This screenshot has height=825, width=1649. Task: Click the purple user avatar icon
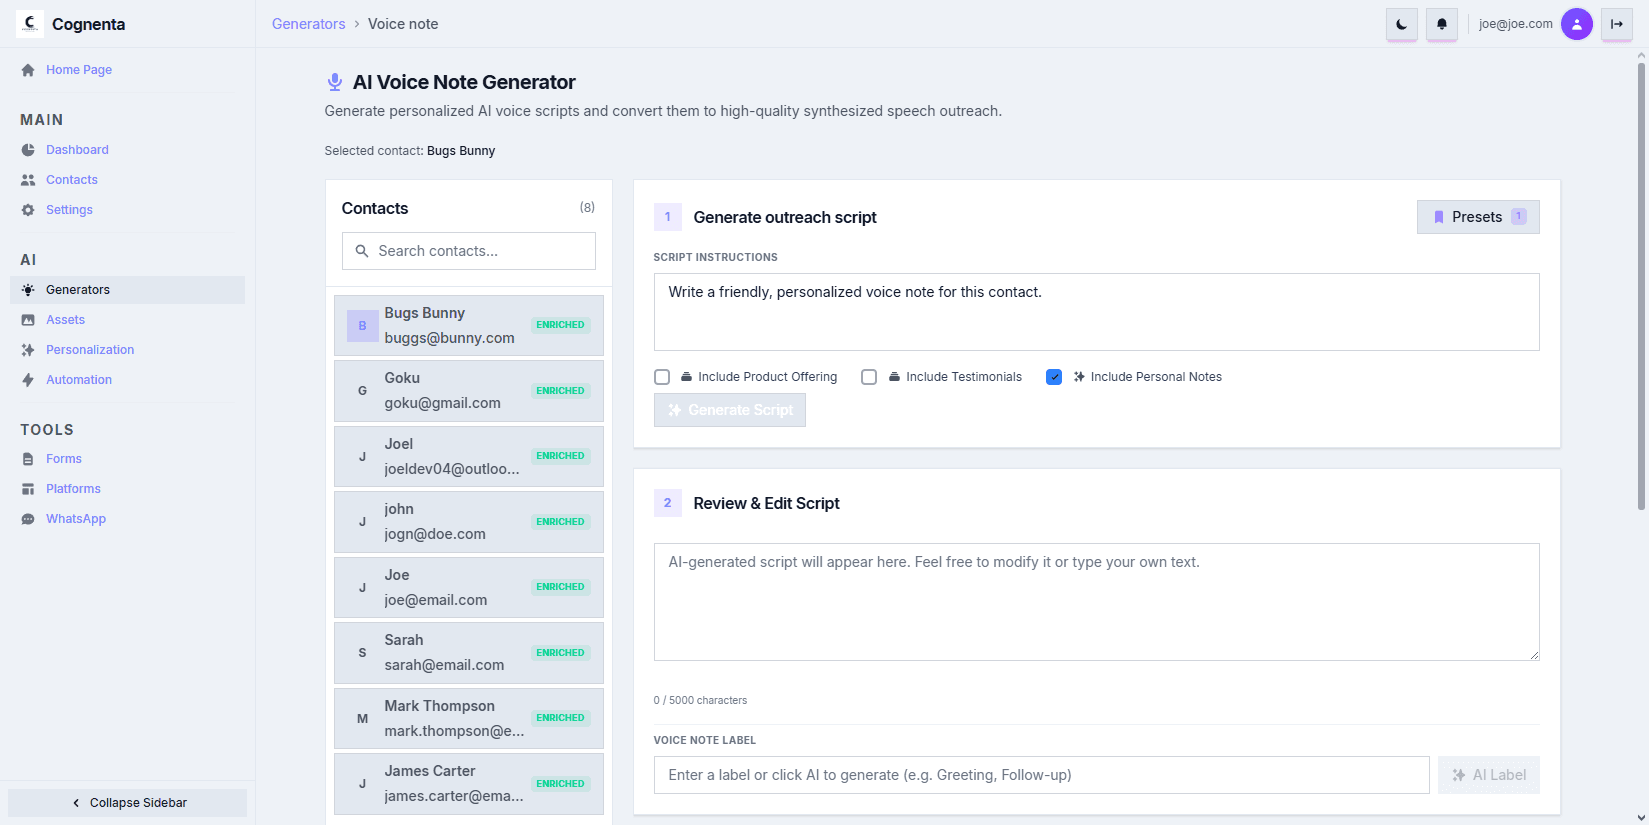(x=1577, y=24)
